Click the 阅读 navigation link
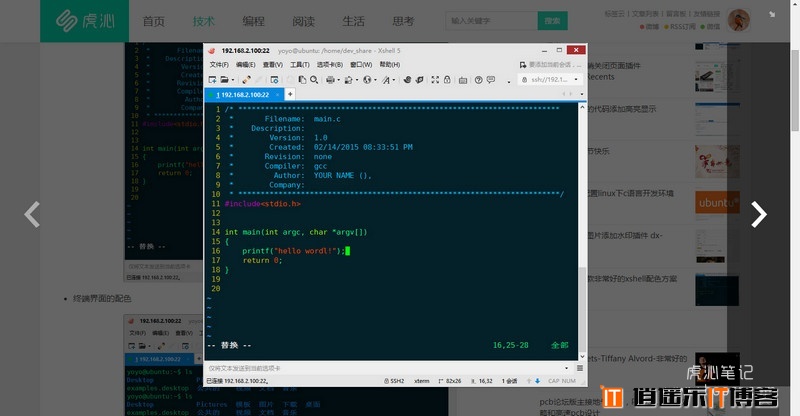800x416 pixels. pos(304,21)
